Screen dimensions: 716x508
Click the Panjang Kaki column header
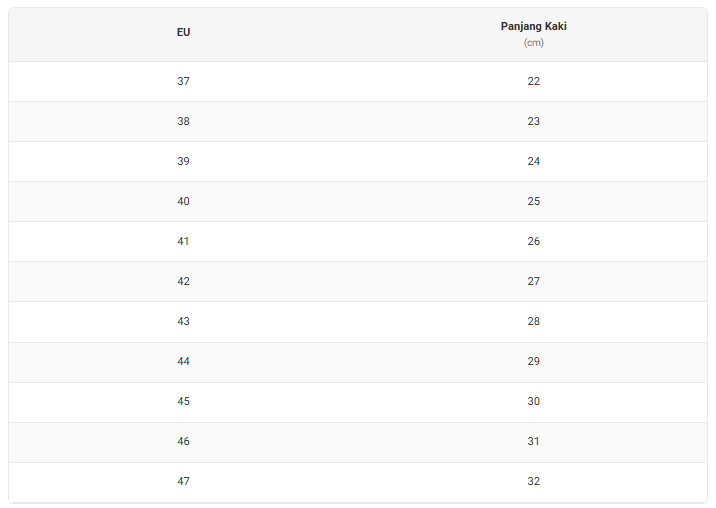(533, 26)
